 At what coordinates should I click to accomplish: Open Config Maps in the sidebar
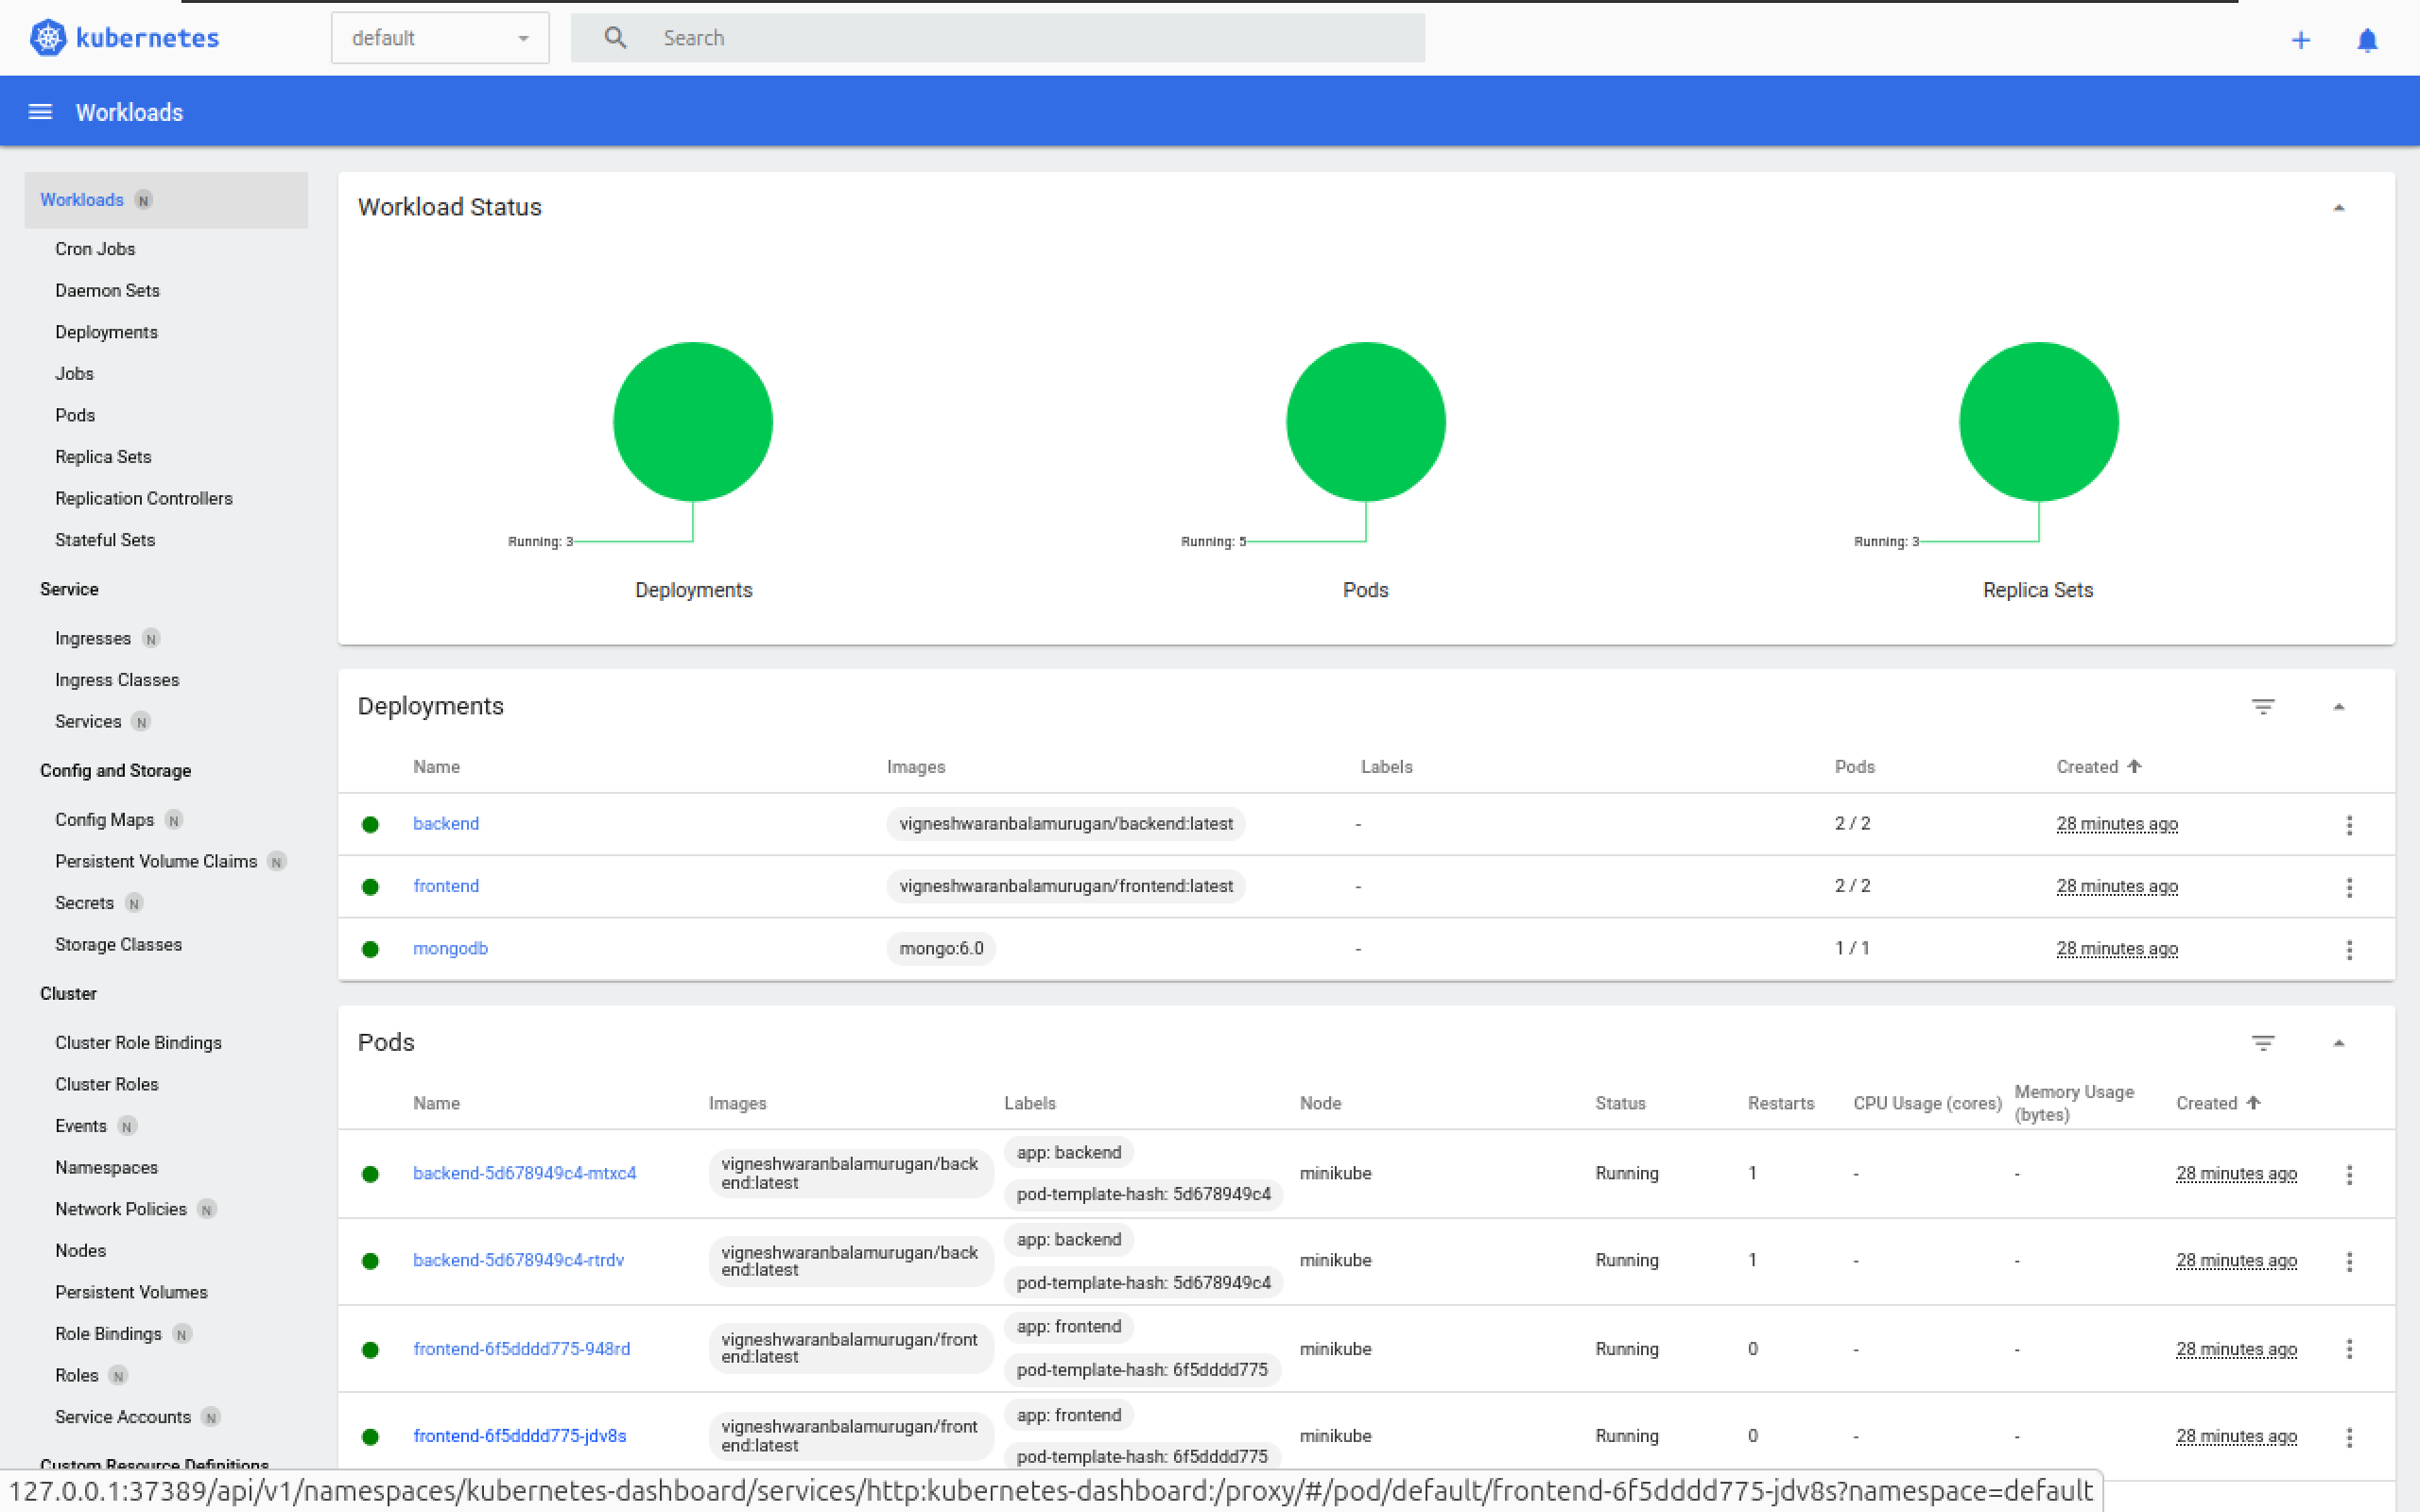coord(104,820)
